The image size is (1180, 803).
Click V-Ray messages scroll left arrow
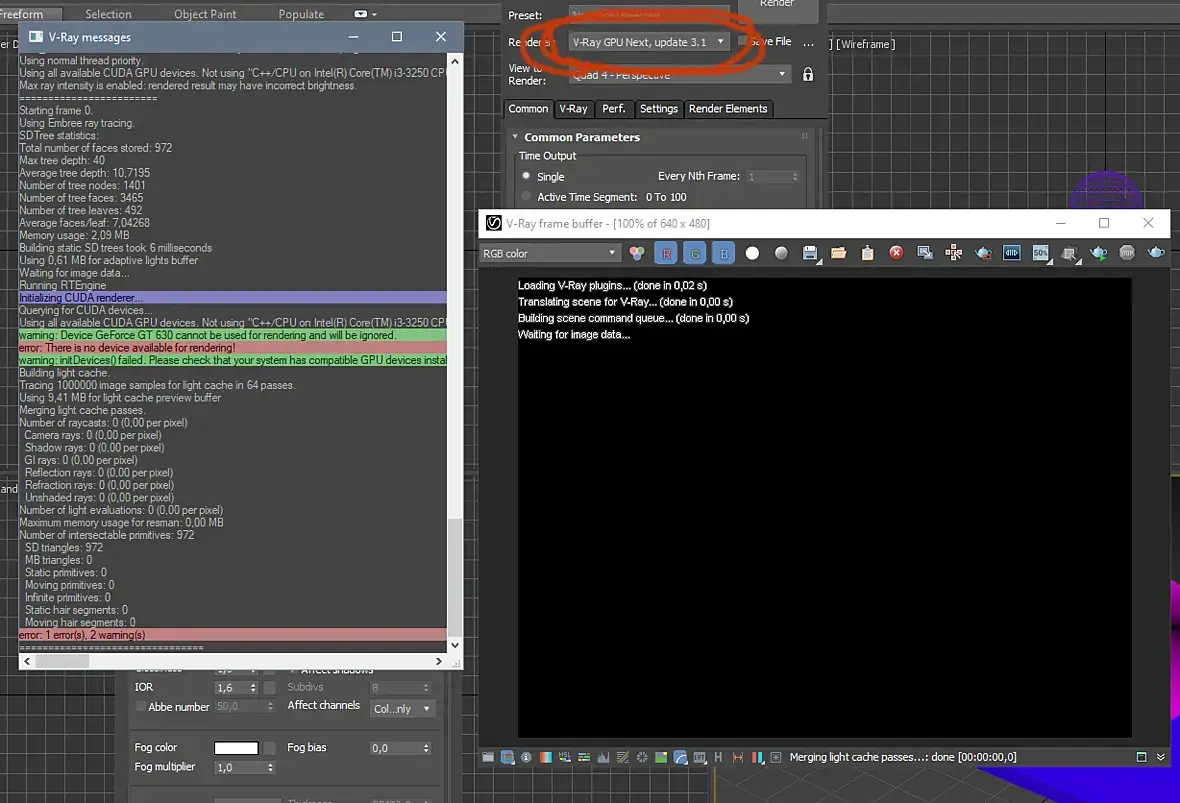[27, 661]
